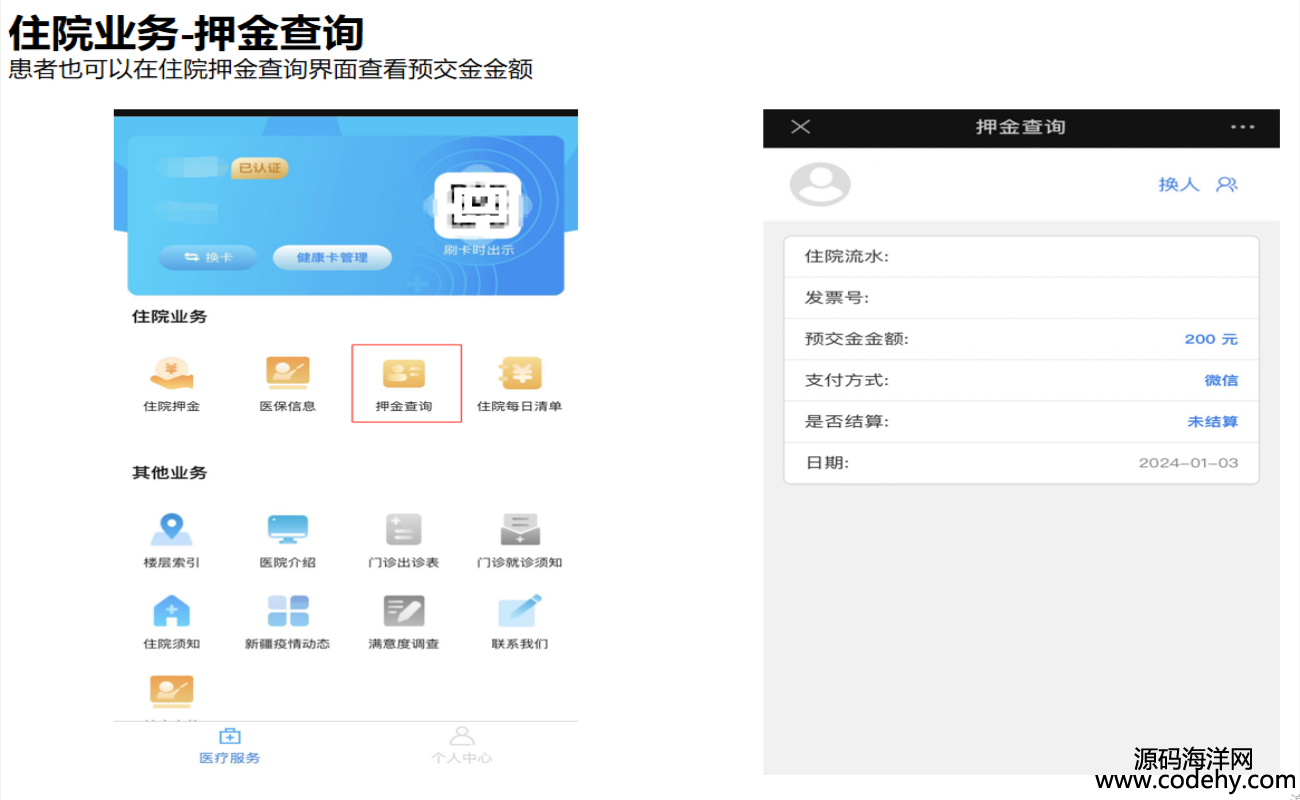
Task: Click the 押金查询 page title
Action: [x=1021, y=127]
